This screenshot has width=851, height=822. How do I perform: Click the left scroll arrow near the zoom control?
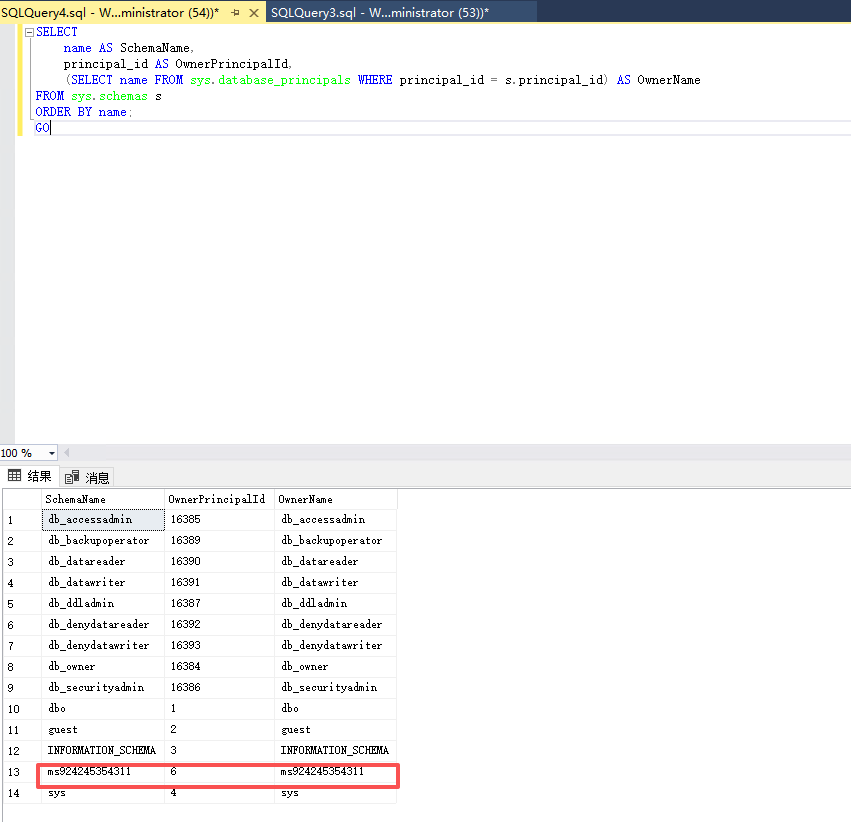[67, 453]
